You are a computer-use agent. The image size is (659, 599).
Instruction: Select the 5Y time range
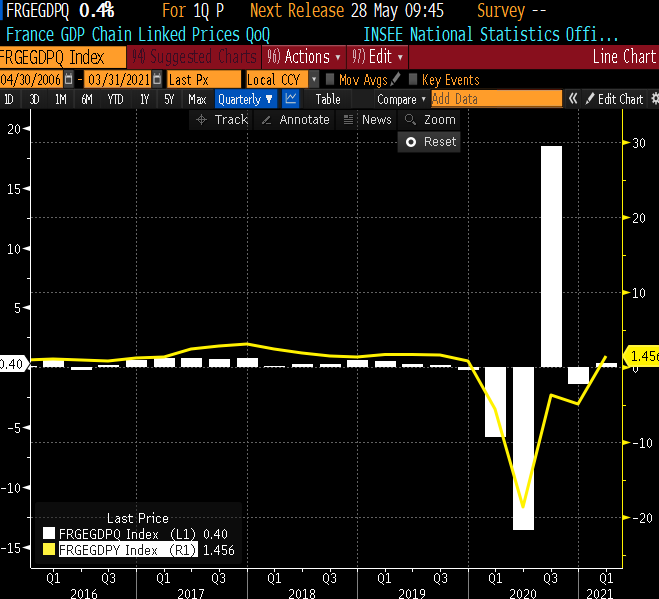click(x=168, y=99)
